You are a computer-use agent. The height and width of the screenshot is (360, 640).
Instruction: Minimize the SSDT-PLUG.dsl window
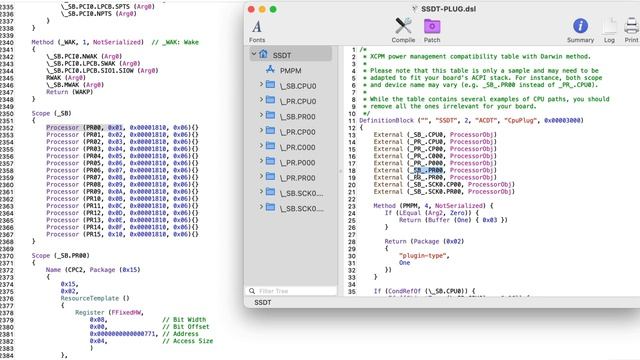tap(262, 9)
